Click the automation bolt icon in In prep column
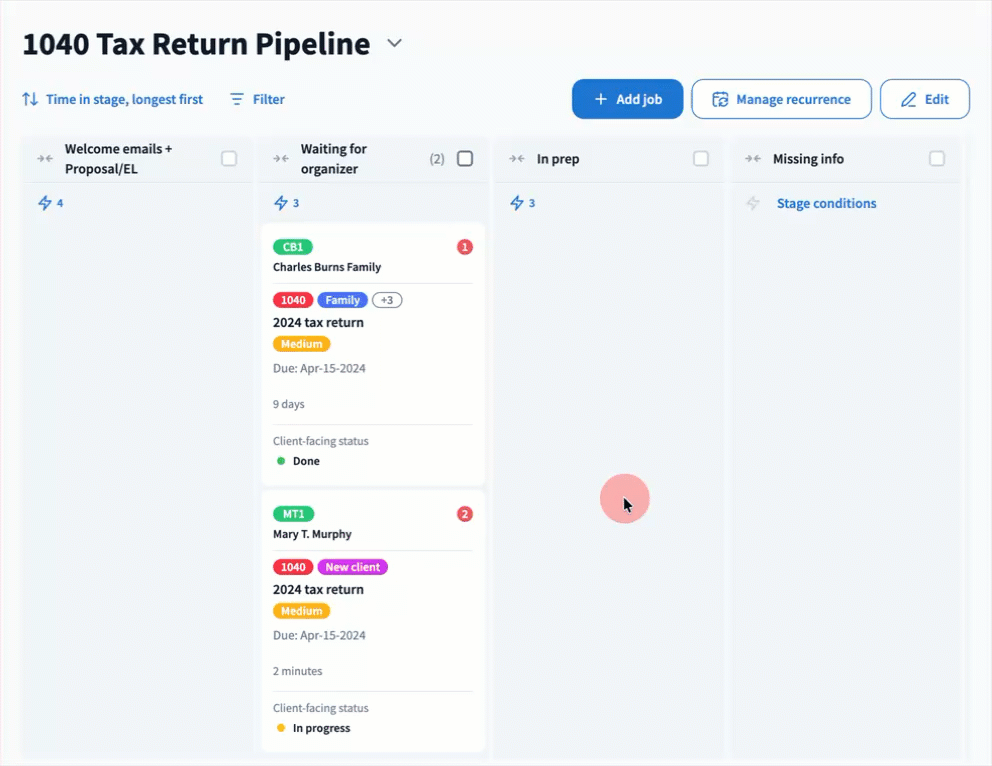The width and height of the screenshot is (992, 766). 517,203
